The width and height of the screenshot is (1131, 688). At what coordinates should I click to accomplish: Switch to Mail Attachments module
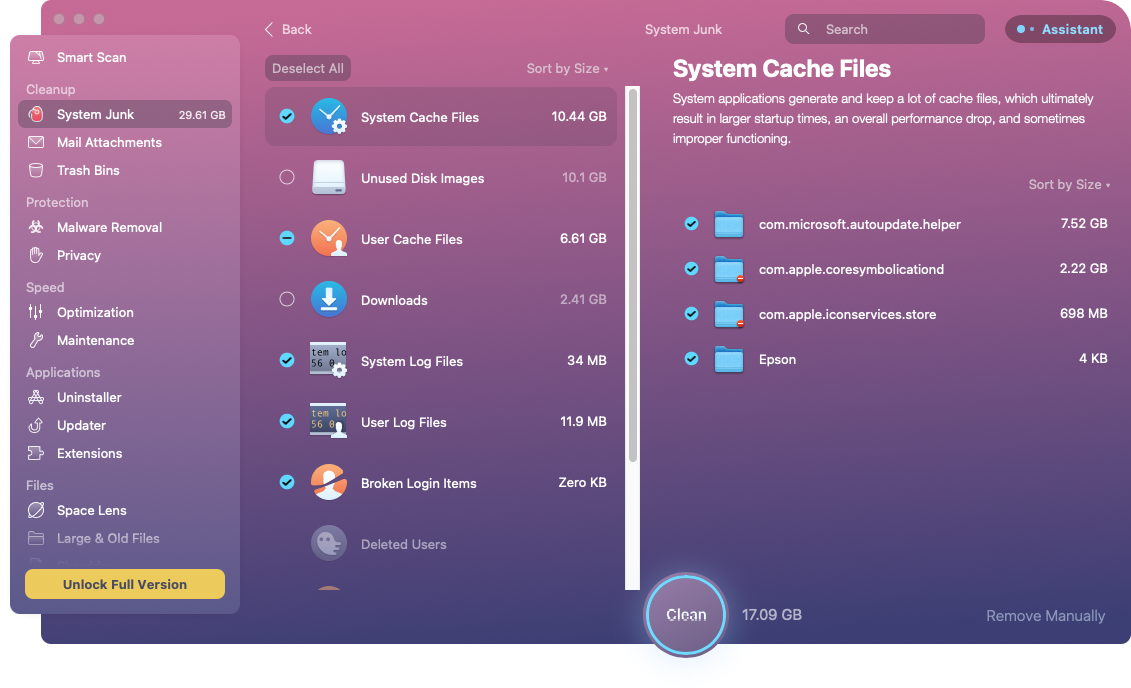pos(125,142)
